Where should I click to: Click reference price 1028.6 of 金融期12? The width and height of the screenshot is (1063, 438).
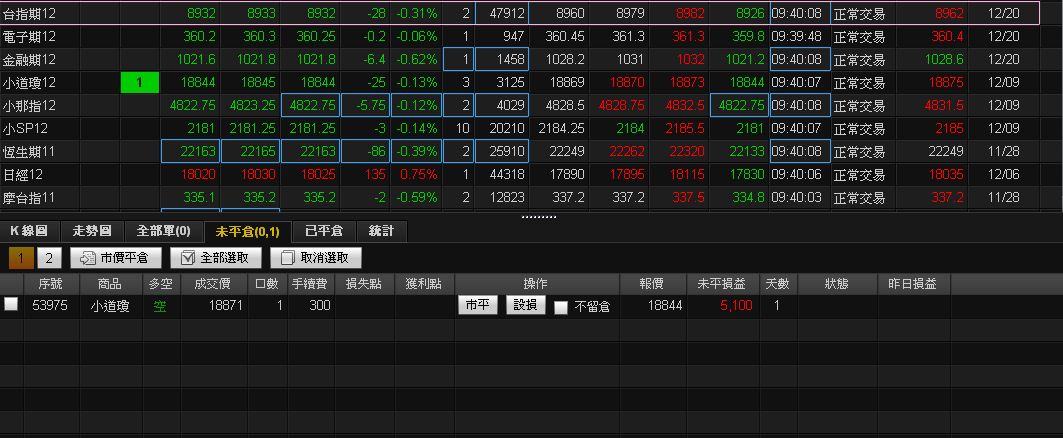(x=944, y=60)
